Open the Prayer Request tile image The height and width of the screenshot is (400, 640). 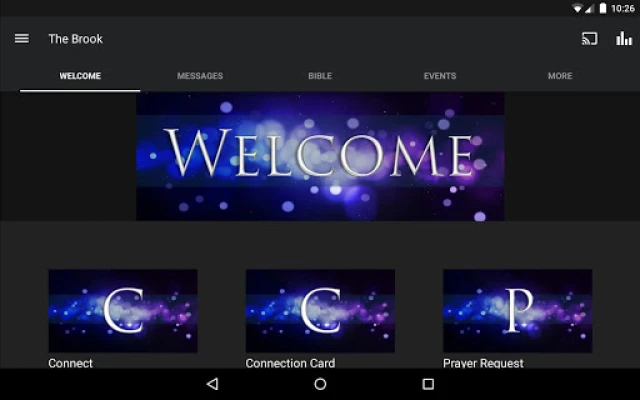[x=517, y=310]
